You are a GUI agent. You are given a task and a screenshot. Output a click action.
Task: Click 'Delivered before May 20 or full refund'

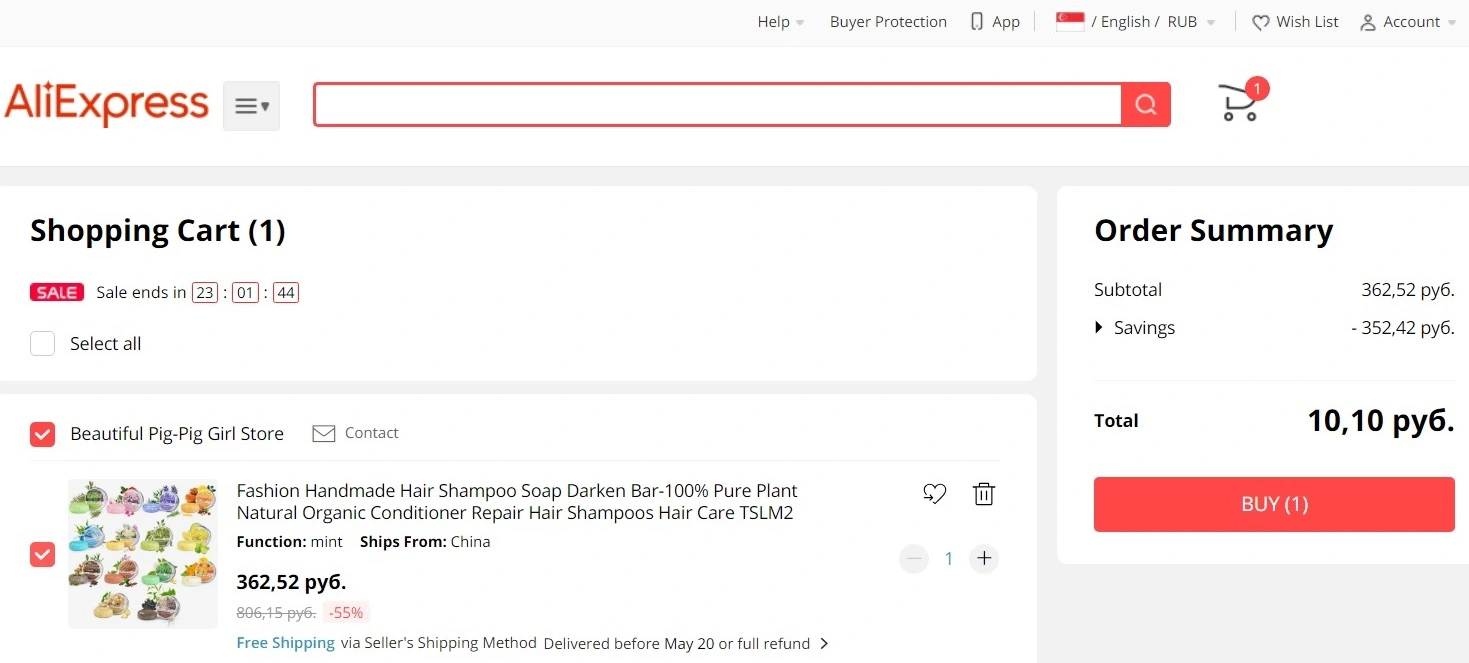pos(677,644)
